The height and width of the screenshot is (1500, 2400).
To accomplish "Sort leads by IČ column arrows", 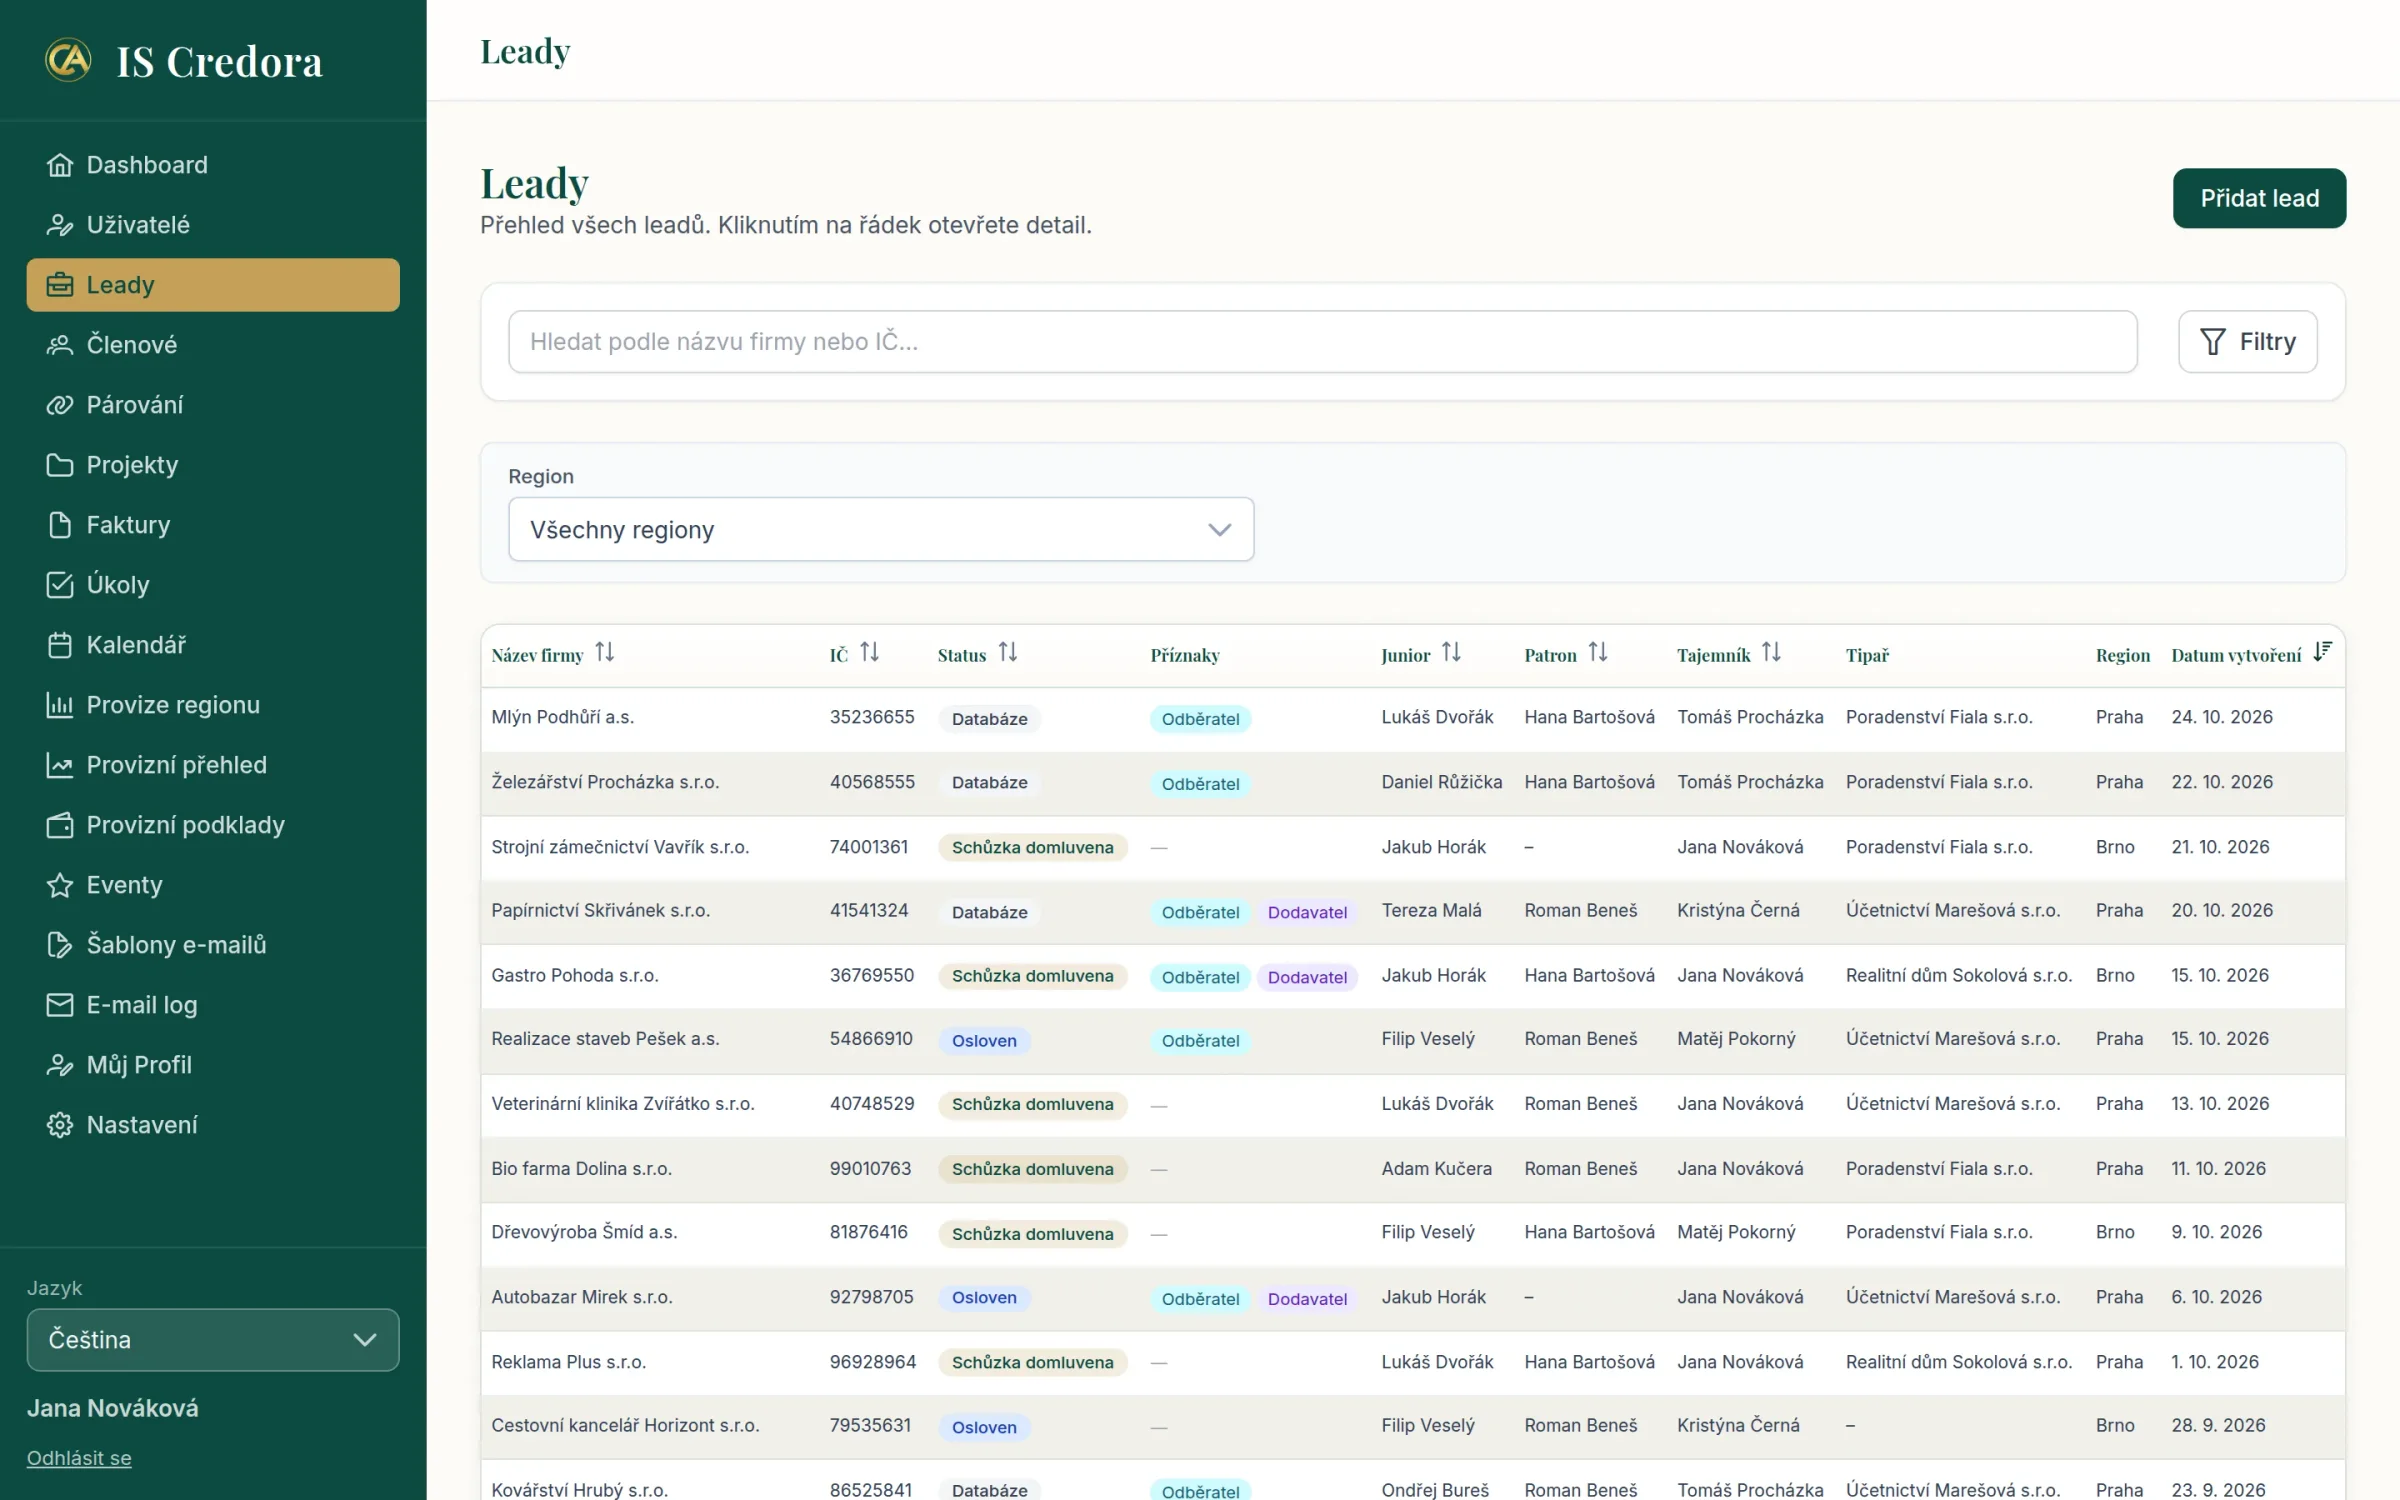I will (x=869, y=653).
